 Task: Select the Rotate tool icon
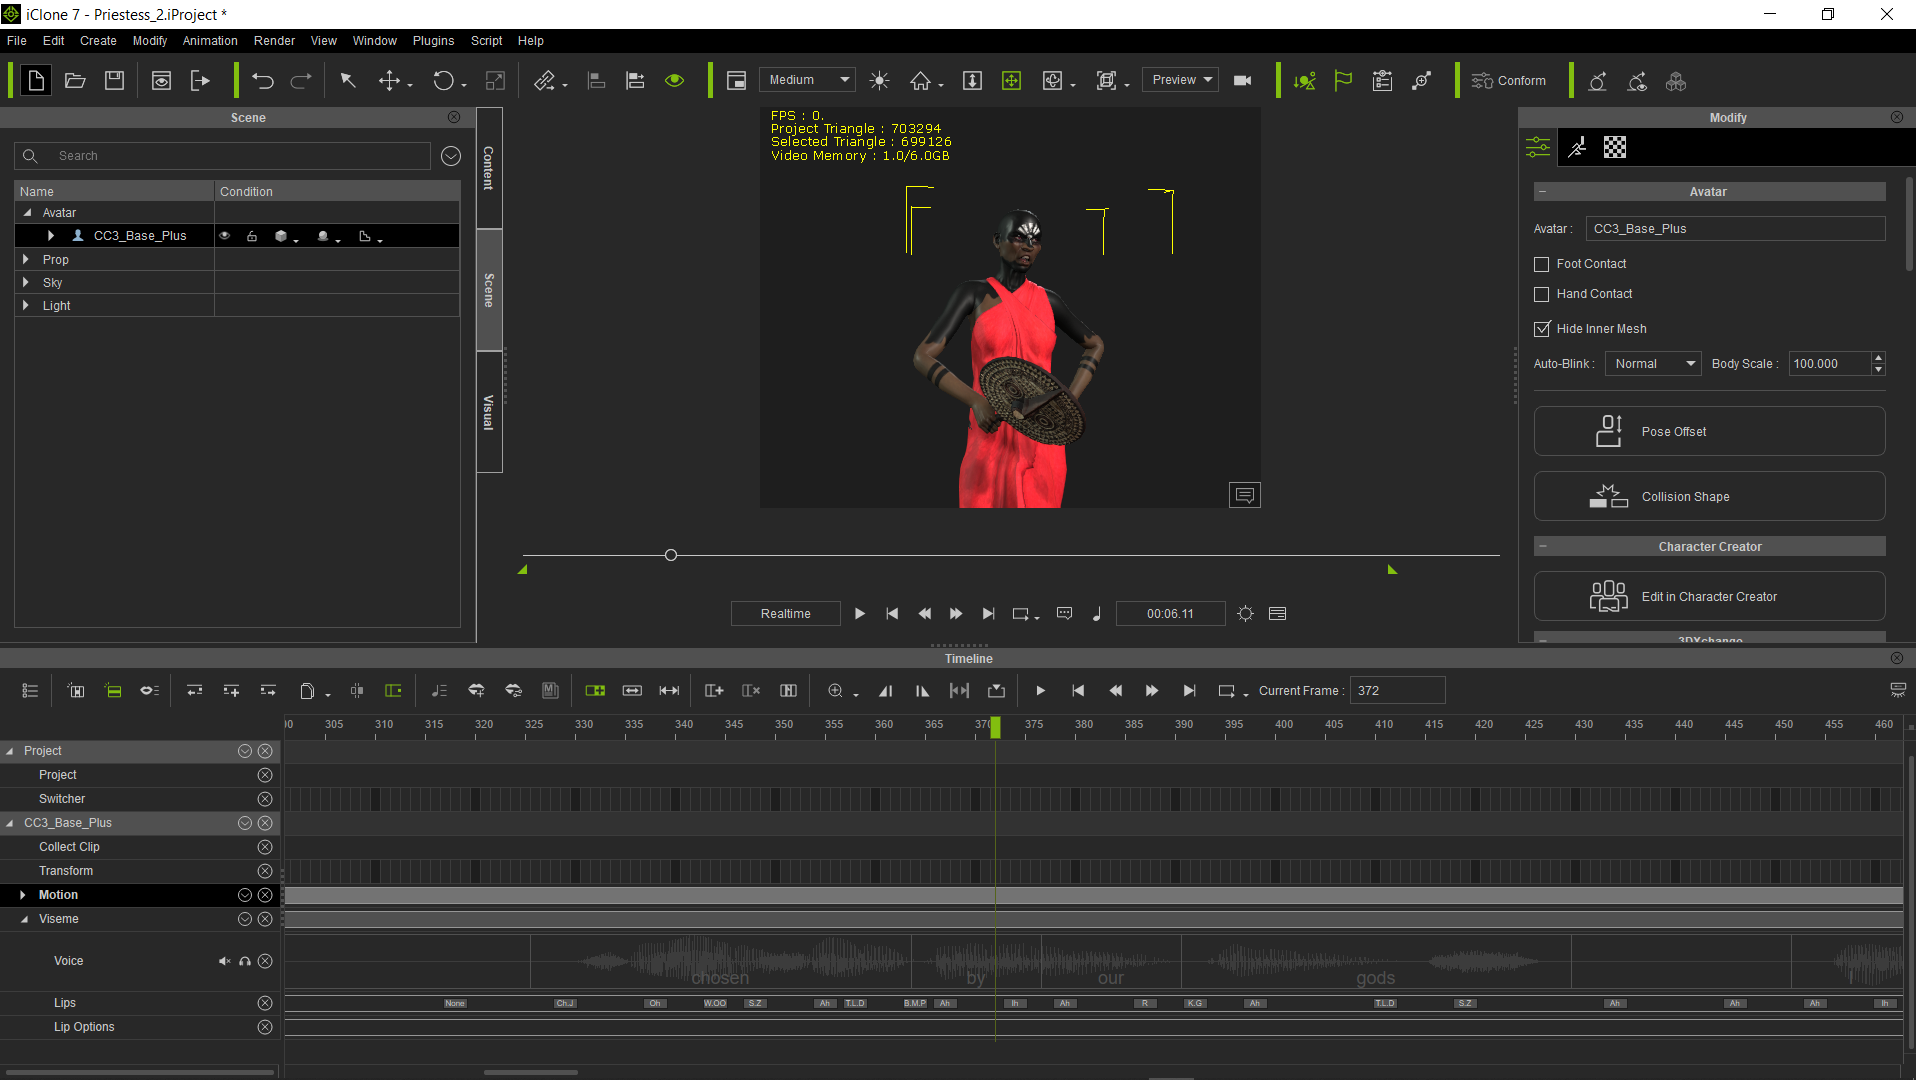[443, 81]
